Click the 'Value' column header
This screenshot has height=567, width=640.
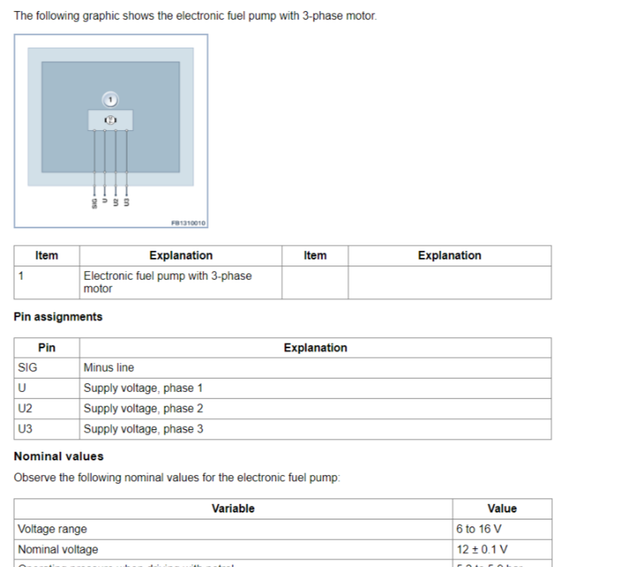click(502, 509)
